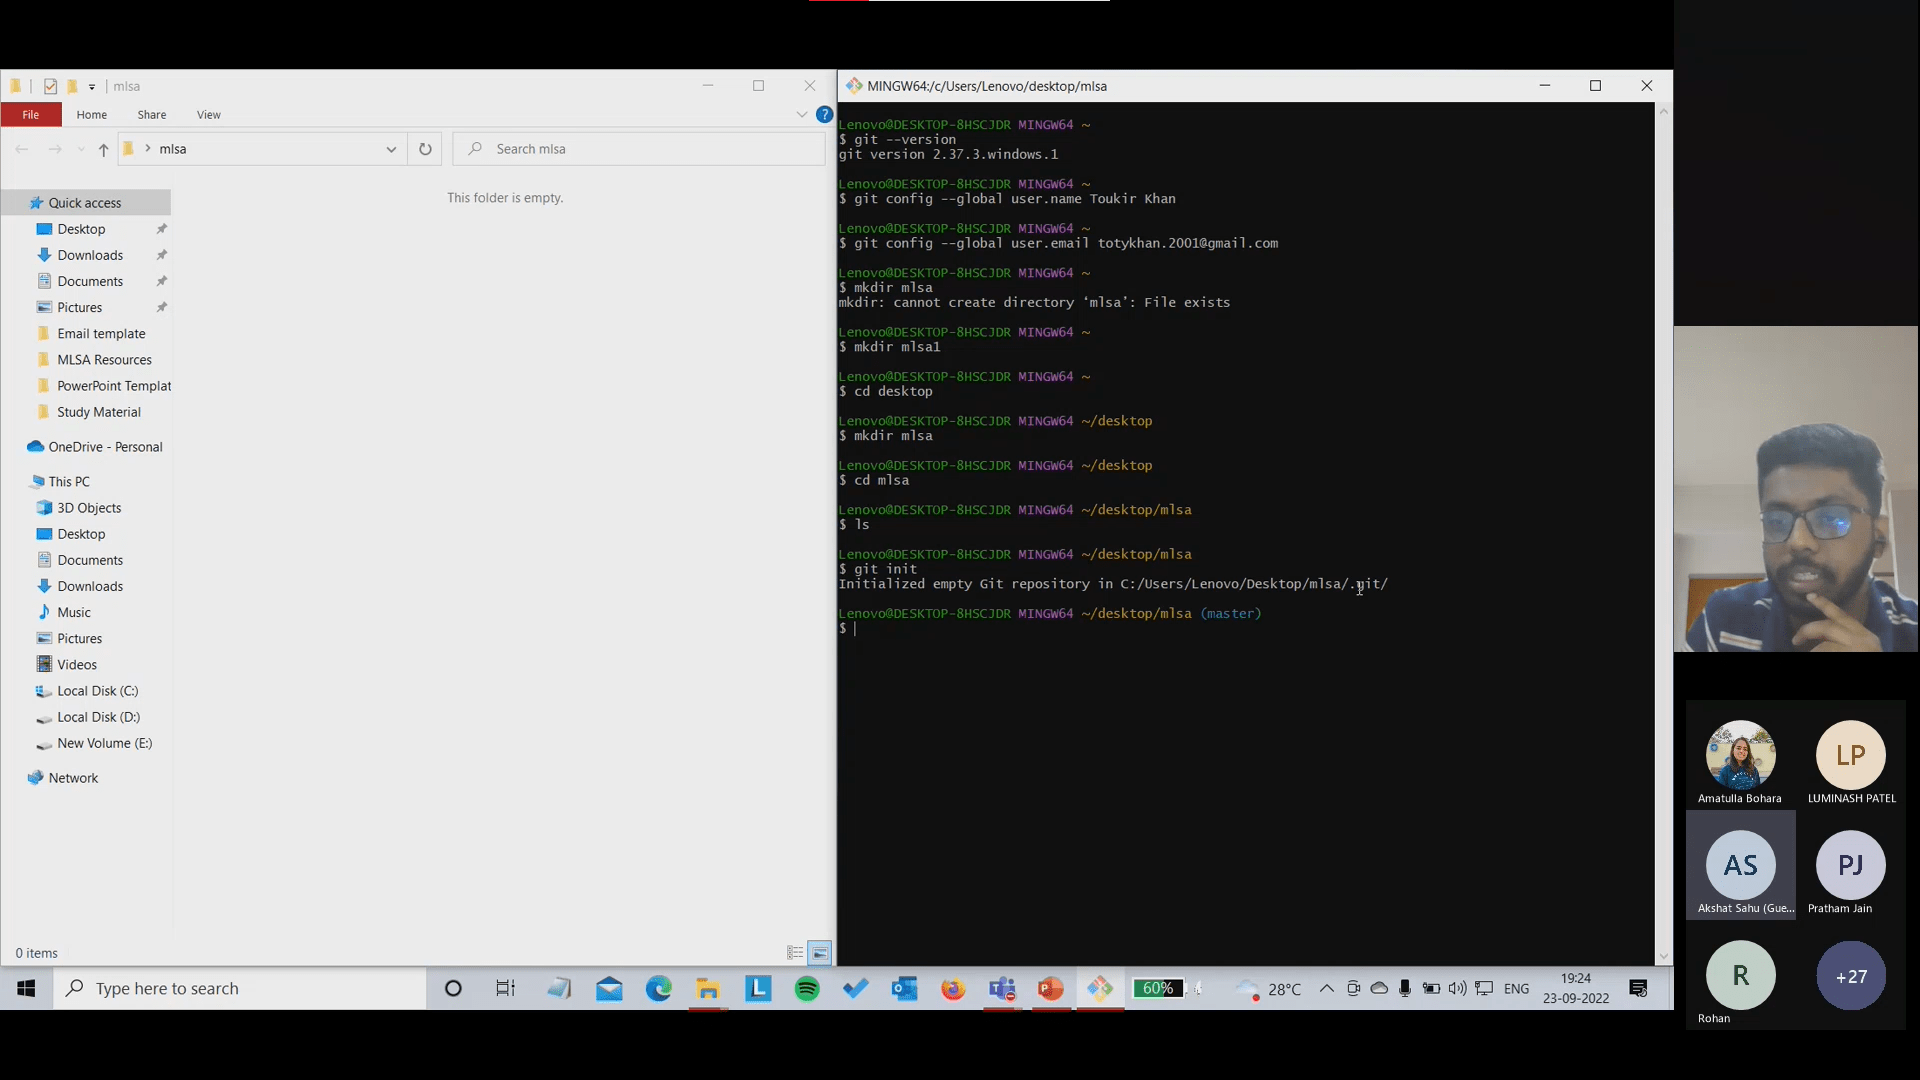Open the Home ribbon tab
This screenshot has width=1920, height=1080.
click(x=91, y=115)
